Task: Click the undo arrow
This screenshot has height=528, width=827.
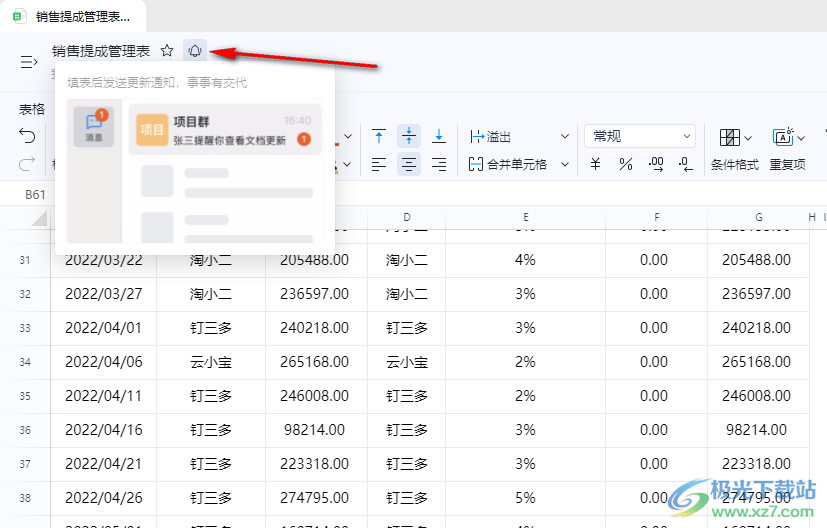Action: [x=28, y=136]
